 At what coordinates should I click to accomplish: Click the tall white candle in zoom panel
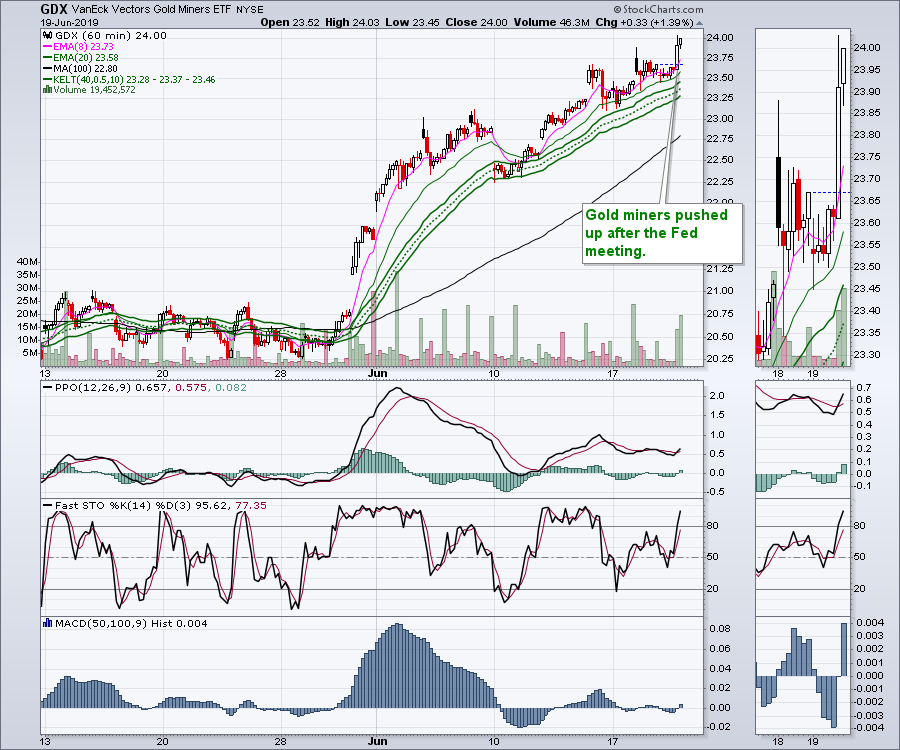(x=839, y=152)
